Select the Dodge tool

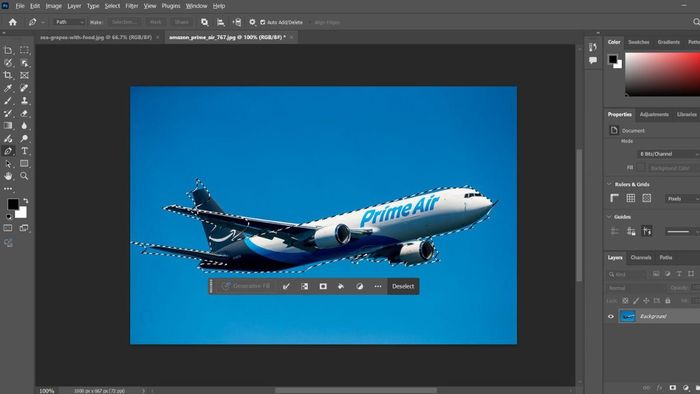tap(24, 138)
